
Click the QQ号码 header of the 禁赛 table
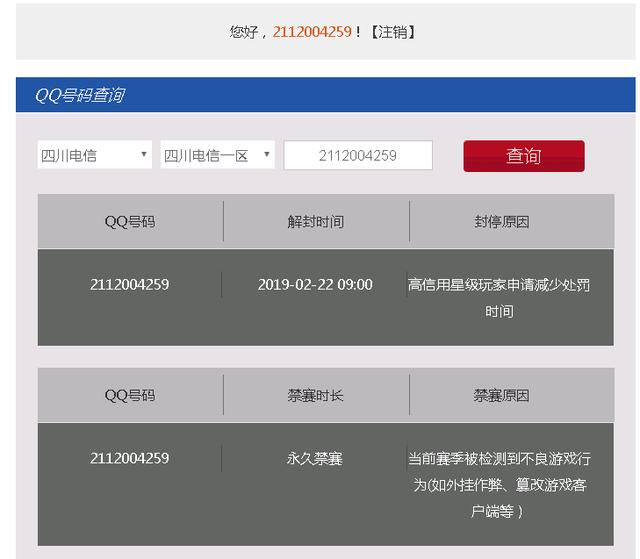pyautogui.click(x=130, y=395)
